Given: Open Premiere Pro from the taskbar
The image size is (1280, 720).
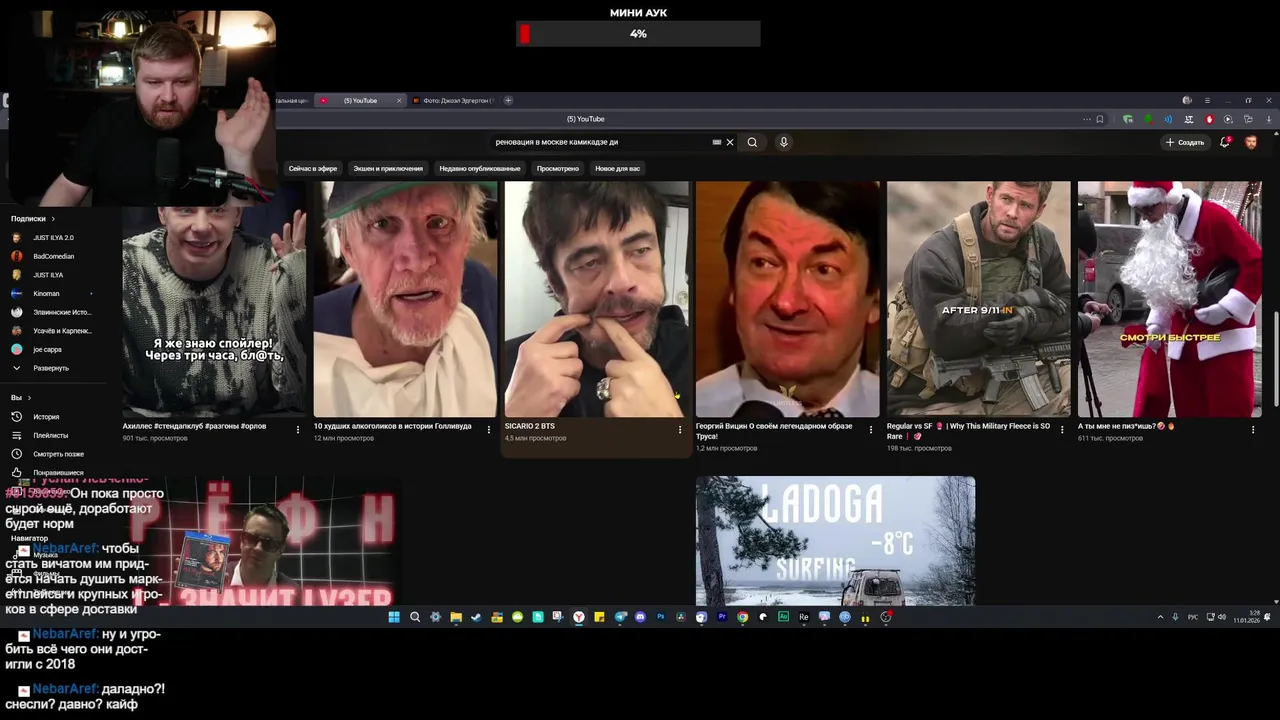Looking at the screenshot, I should (722, 617).
